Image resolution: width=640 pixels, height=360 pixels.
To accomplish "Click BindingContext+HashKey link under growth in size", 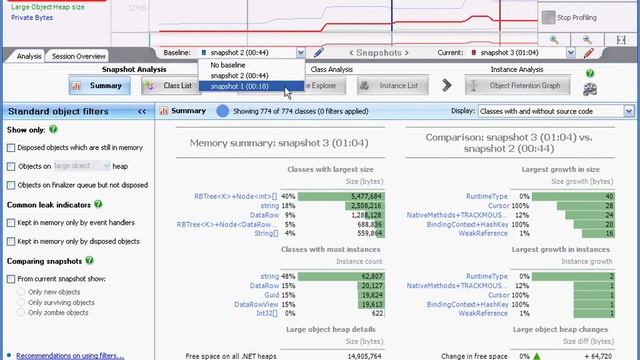I will (467, 224).
